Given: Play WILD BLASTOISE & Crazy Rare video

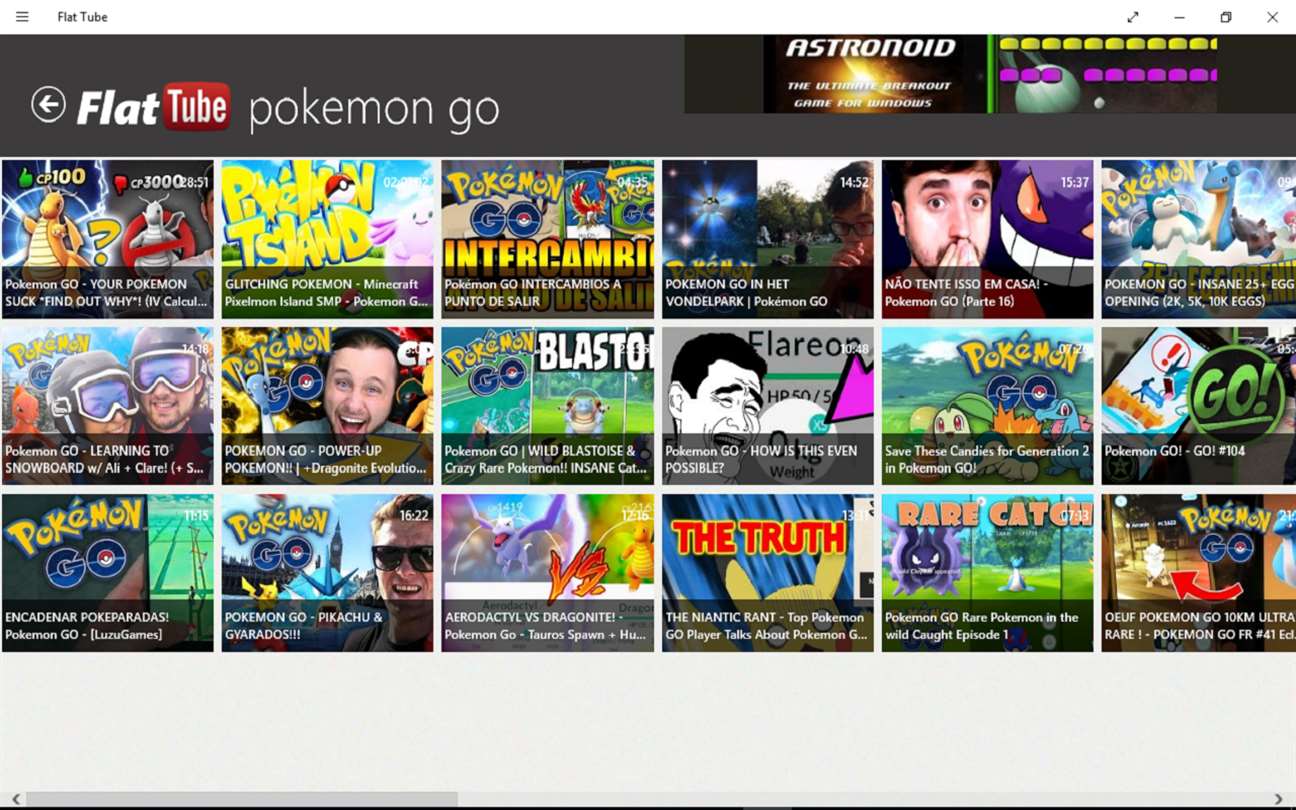Looking at the screenshot, I should [x=548, y=406].
